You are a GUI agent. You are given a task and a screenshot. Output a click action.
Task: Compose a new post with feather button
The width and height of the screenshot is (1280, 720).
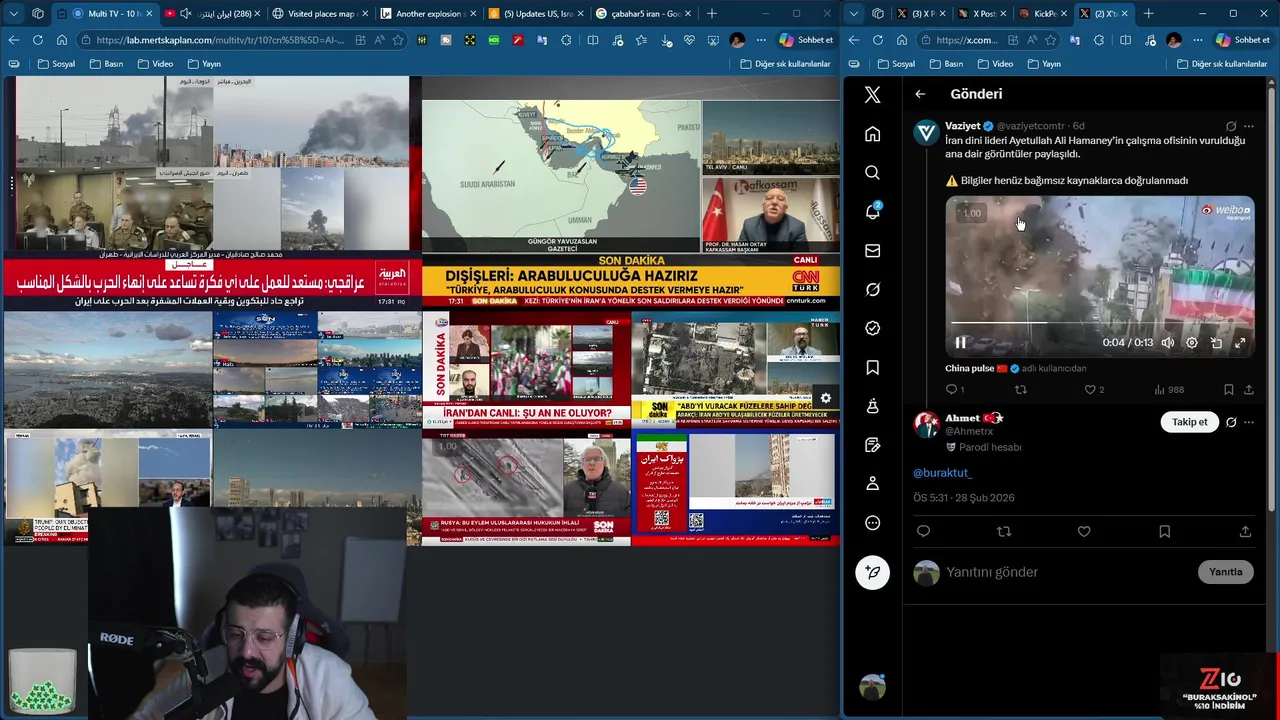(x=872, y=572)
